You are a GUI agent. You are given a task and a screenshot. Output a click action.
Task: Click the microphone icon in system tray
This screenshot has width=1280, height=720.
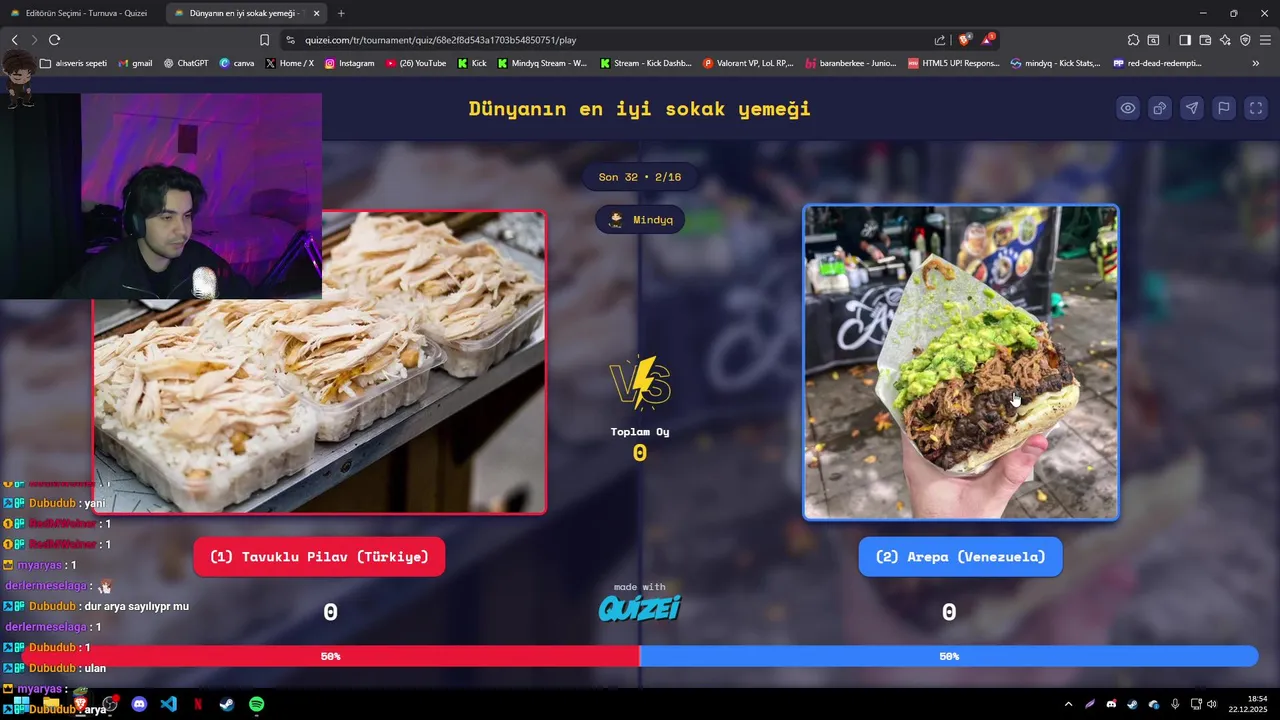[1175, 704]
